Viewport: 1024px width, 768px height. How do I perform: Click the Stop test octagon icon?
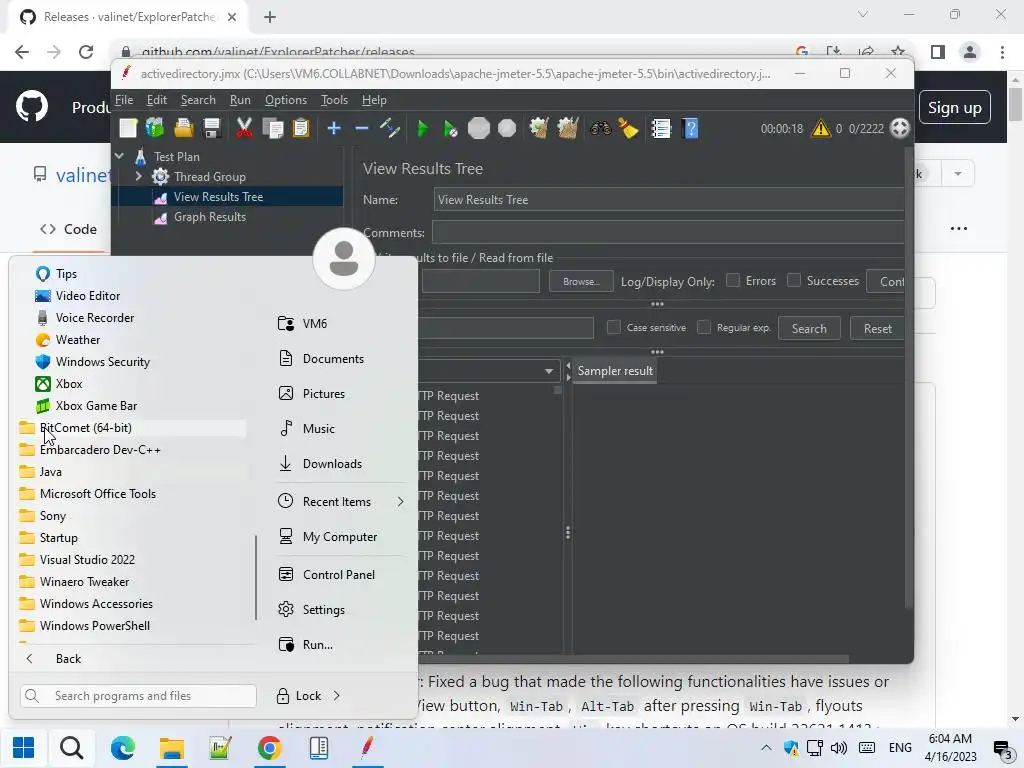[479, 128]
